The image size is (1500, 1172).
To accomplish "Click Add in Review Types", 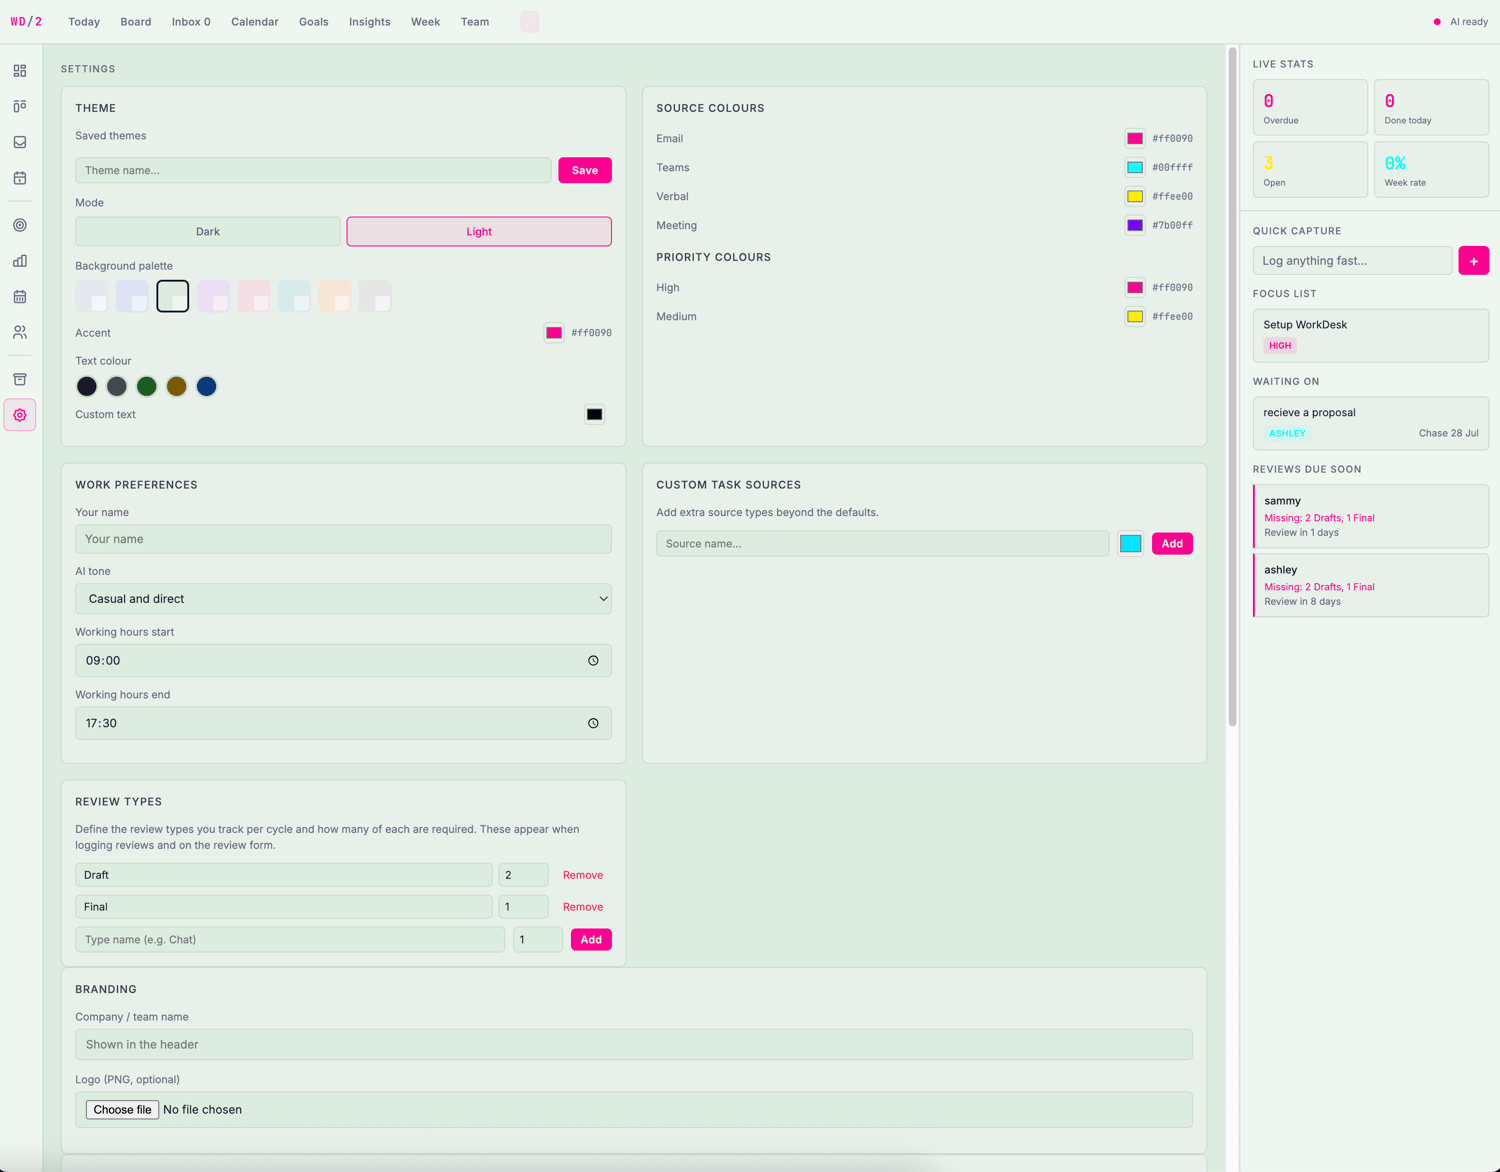I will pyautogui.click(x=591, y=940).
